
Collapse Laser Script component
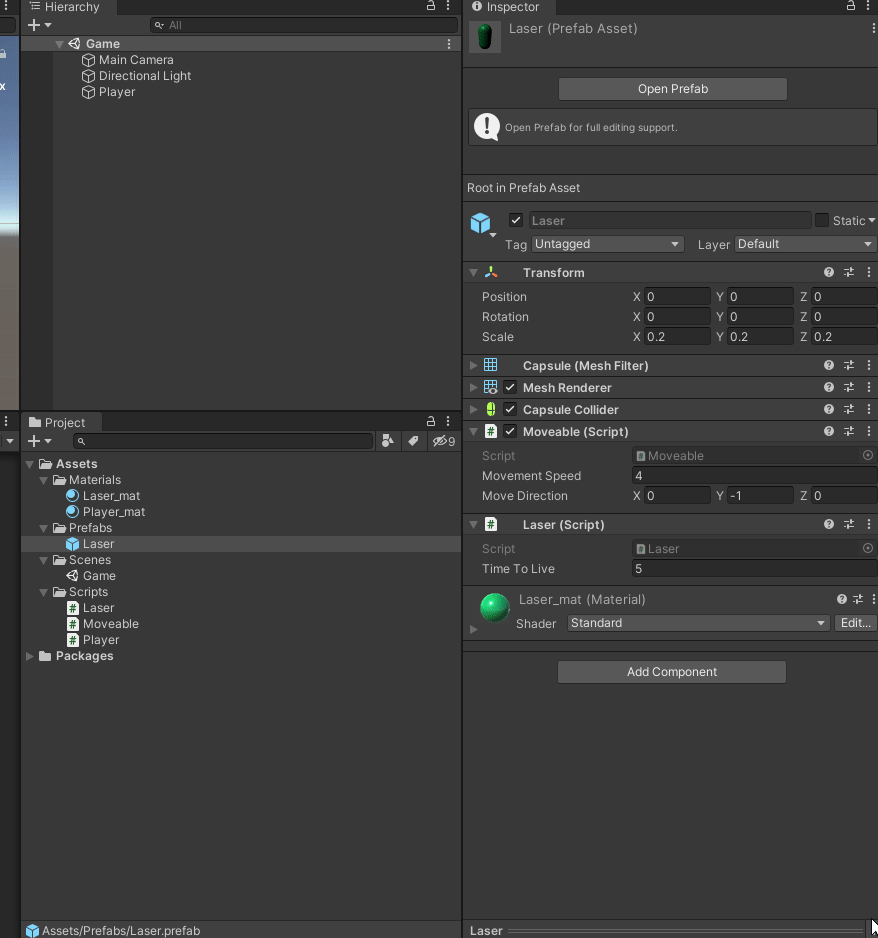click(x=473, y=524)
